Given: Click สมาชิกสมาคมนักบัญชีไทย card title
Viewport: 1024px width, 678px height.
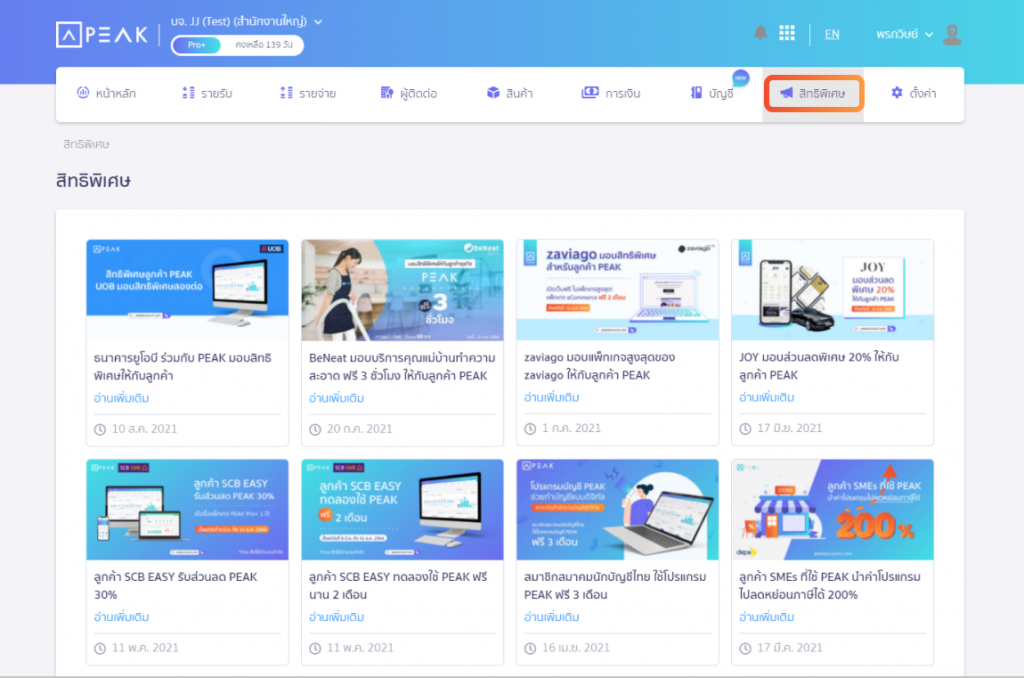Looking at the screenshot, I should [x=615, y=585].
